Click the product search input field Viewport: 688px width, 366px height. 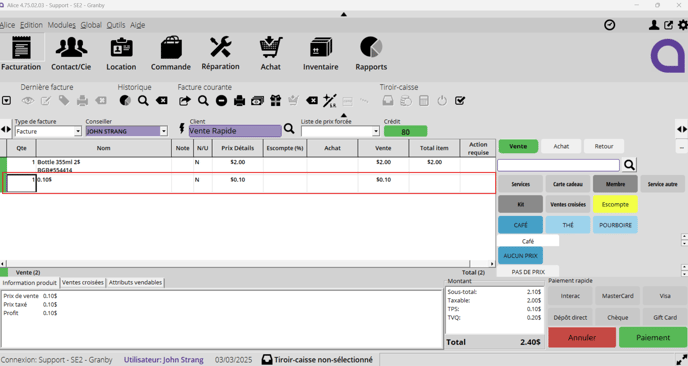pos(558,165)
